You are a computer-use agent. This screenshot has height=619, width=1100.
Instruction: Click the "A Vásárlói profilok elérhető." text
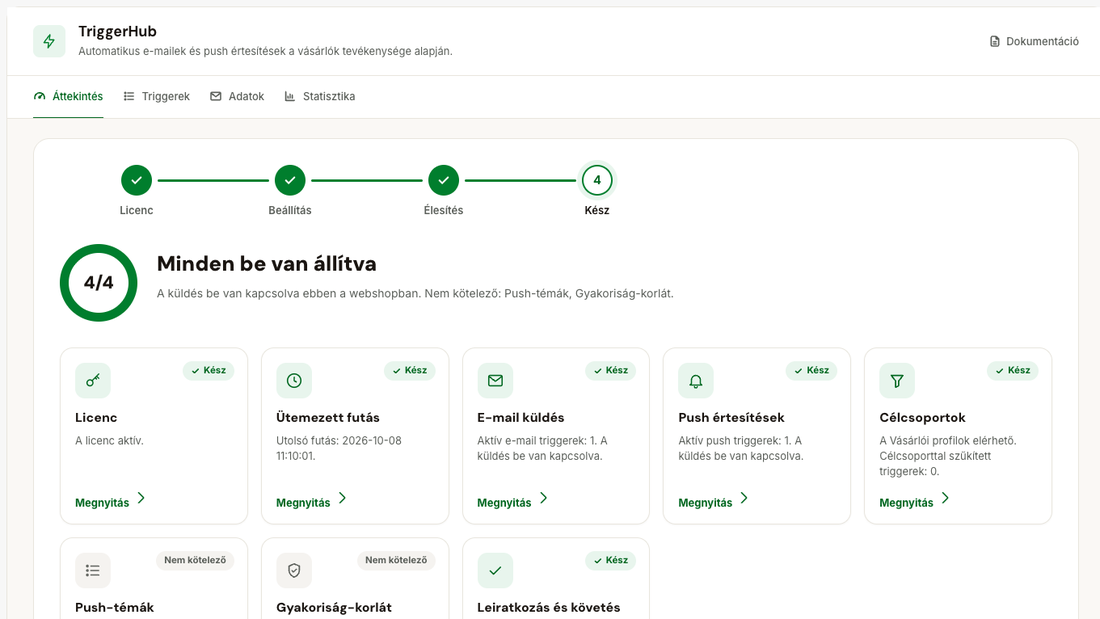tap(948, 441)
